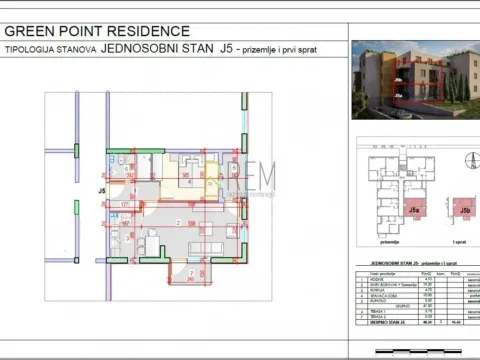Click room number 6 on the upper terrace
480x360 pixels.
234,168
